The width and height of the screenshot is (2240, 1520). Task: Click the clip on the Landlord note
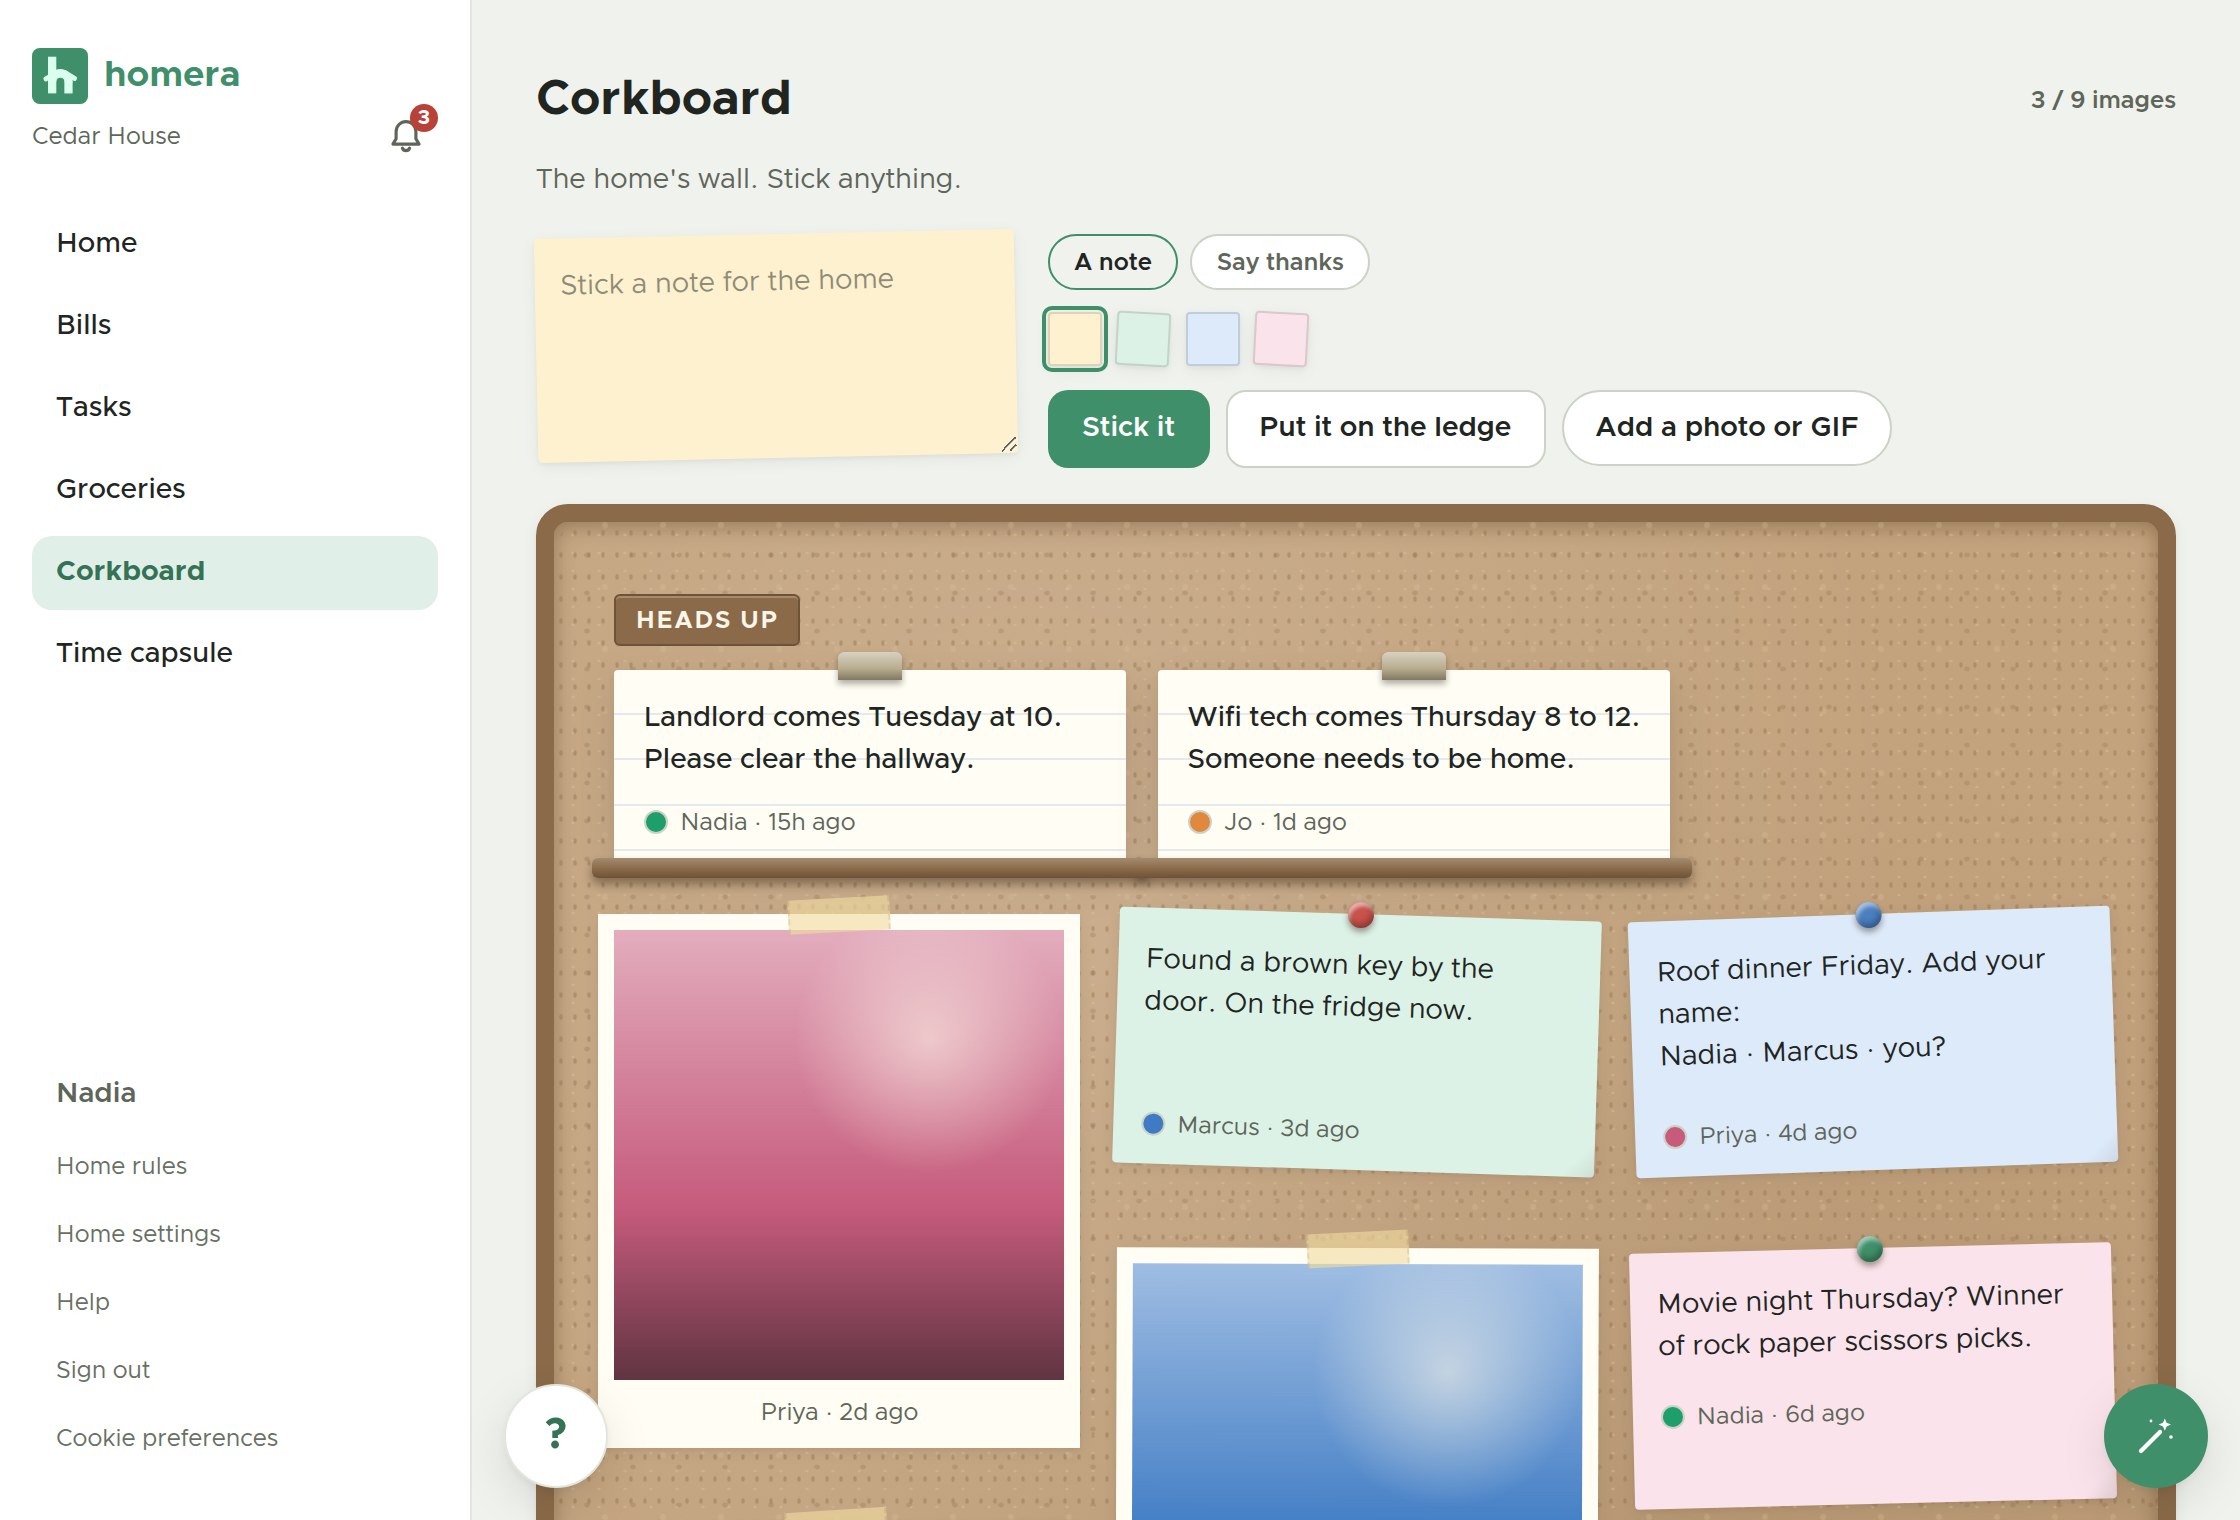[870, 666]
